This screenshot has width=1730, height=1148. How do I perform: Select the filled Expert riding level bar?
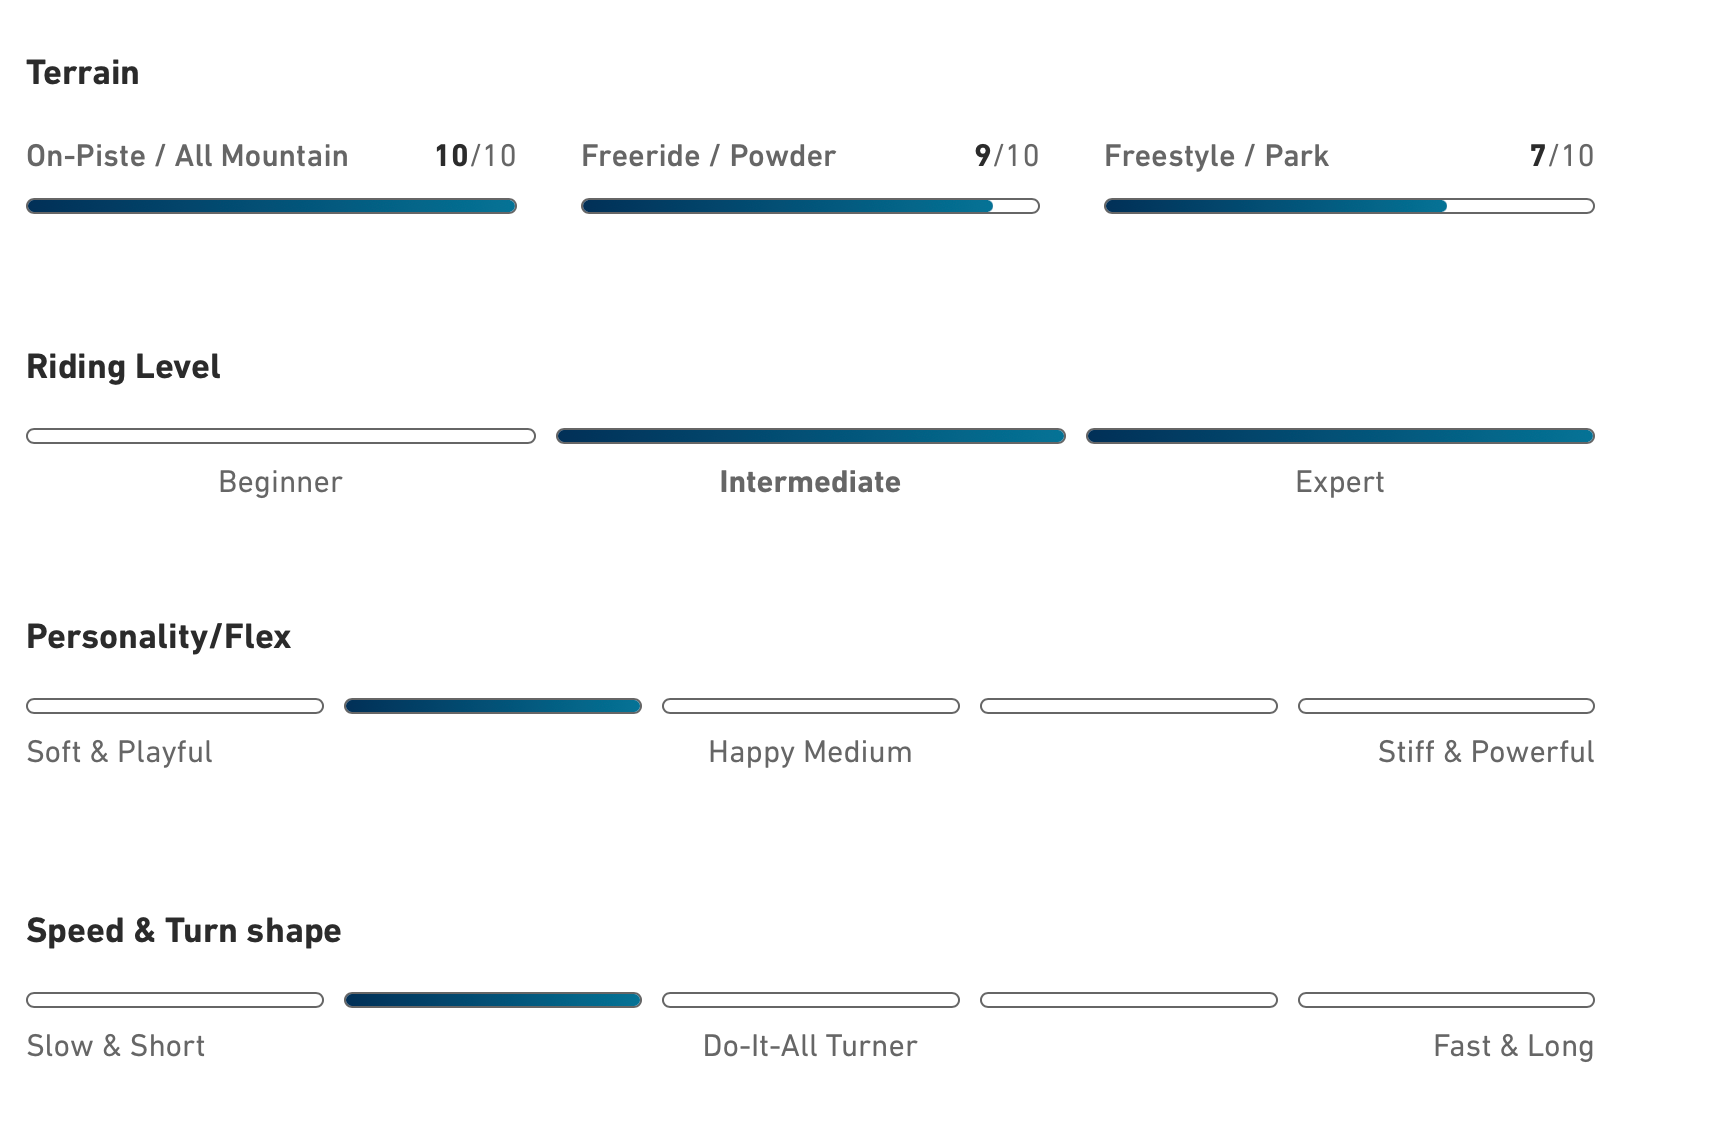click(1340, 436)
